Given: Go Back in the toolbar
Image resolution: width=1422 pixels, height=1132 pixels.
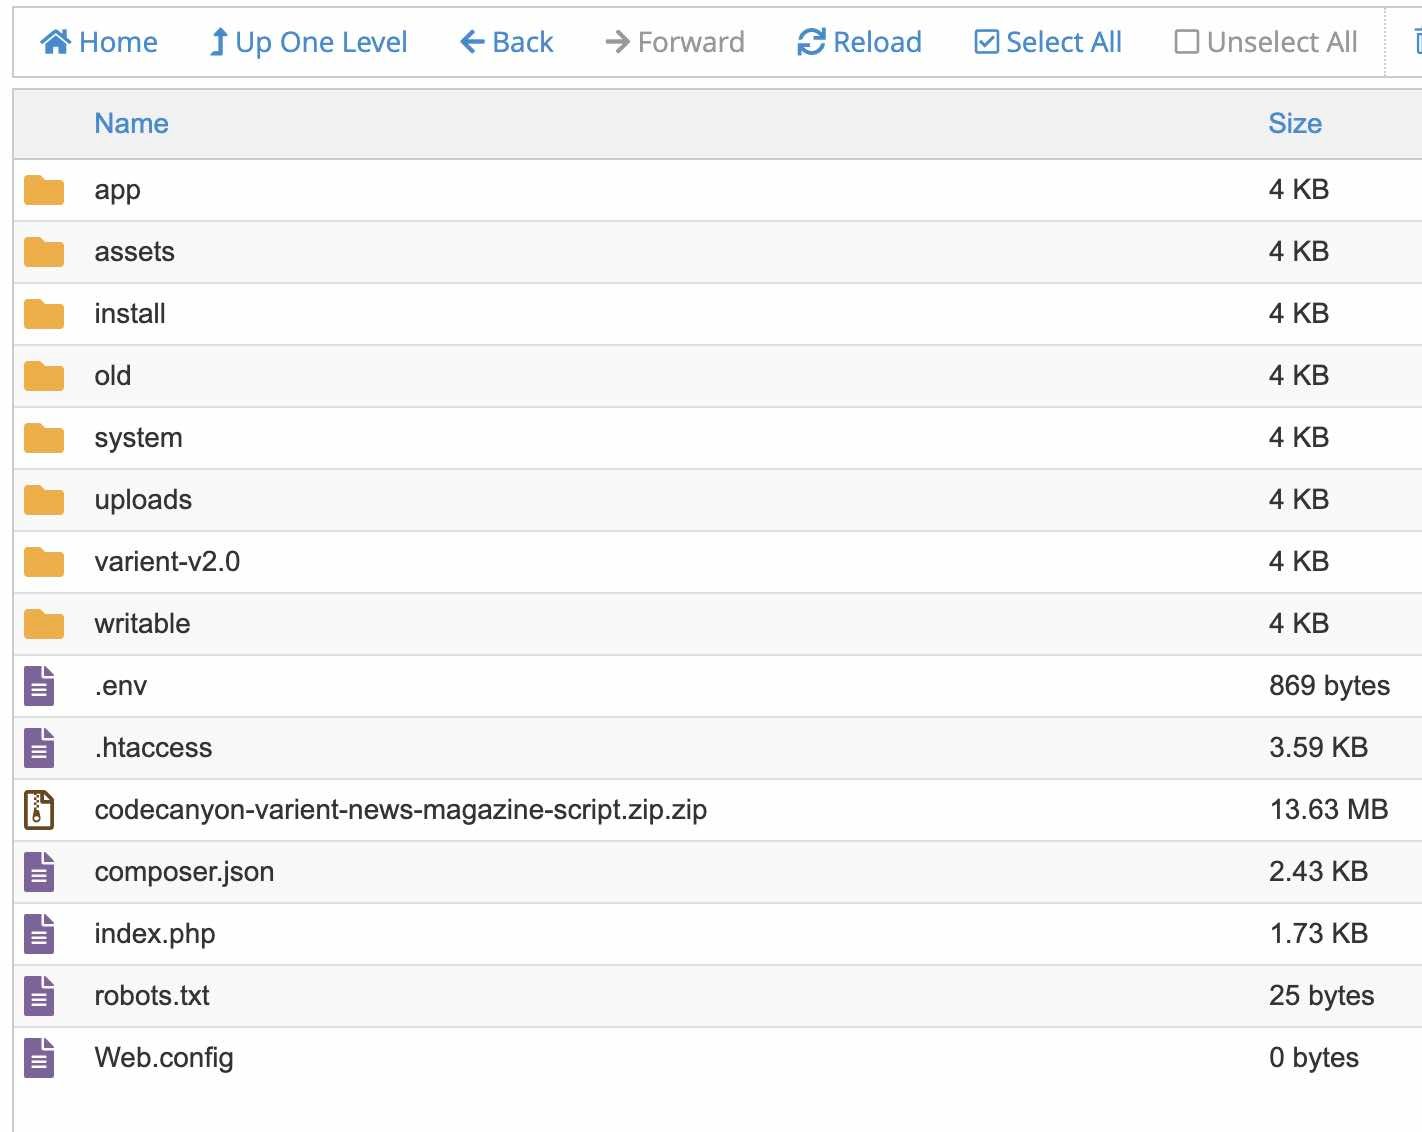Looking at the screenshot, I should [x=507, y=42].
